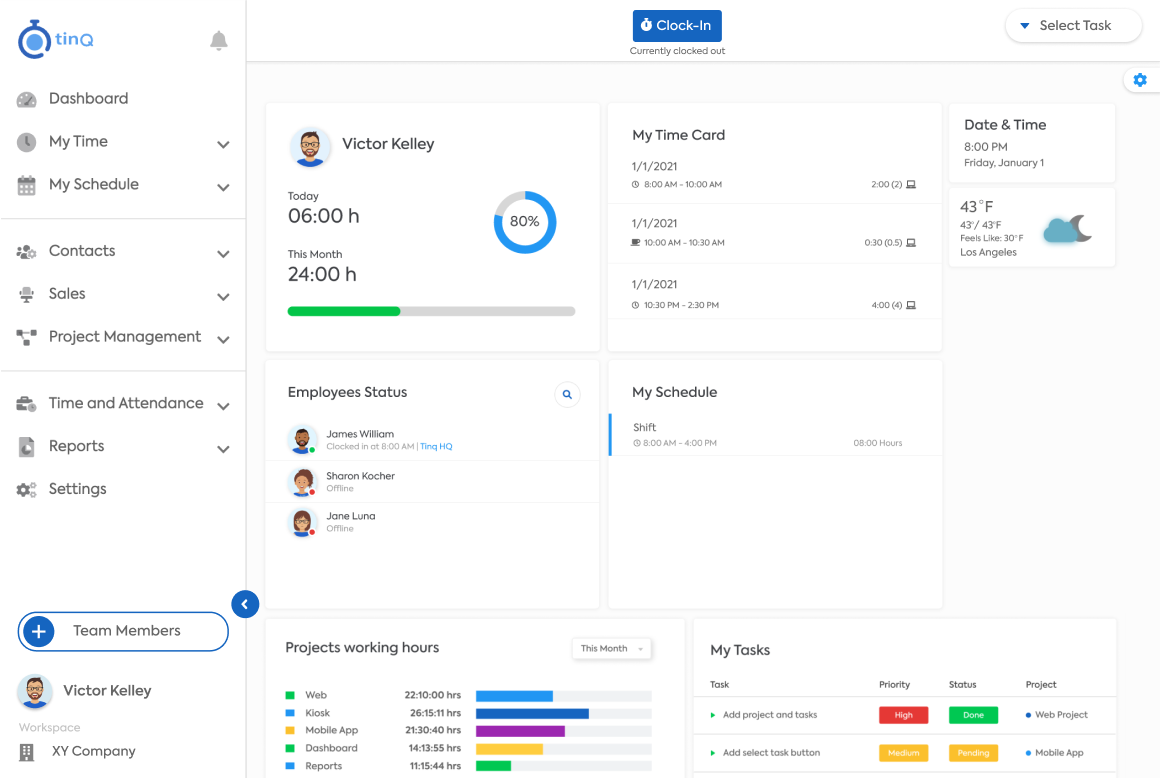Collapse sidebar with blue arrow button

pos(245,604)
